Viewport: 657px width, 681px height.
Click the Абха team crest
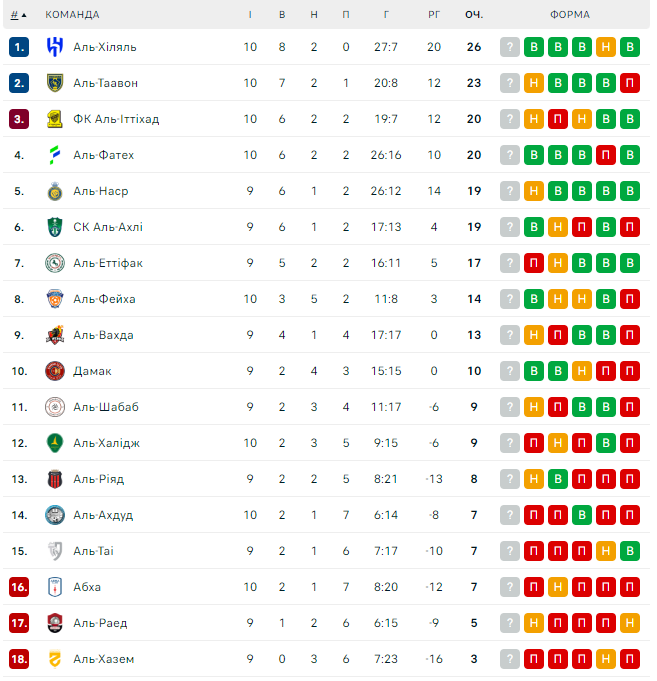55,587
